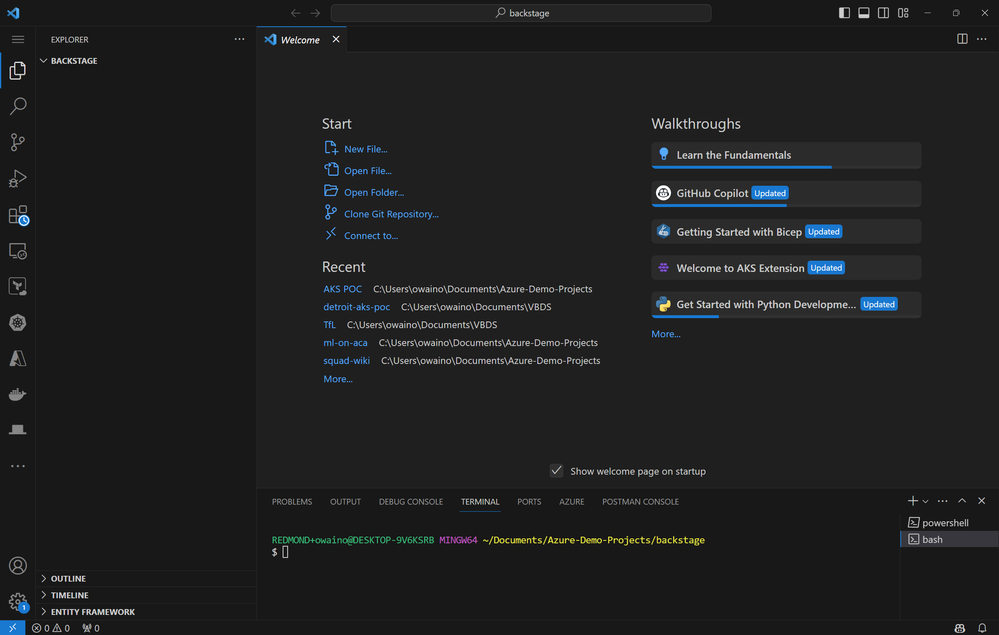The width and height of the screenshot is (999, 635).
Task: Maximize the panel size chevron
Action: point(962,501)
